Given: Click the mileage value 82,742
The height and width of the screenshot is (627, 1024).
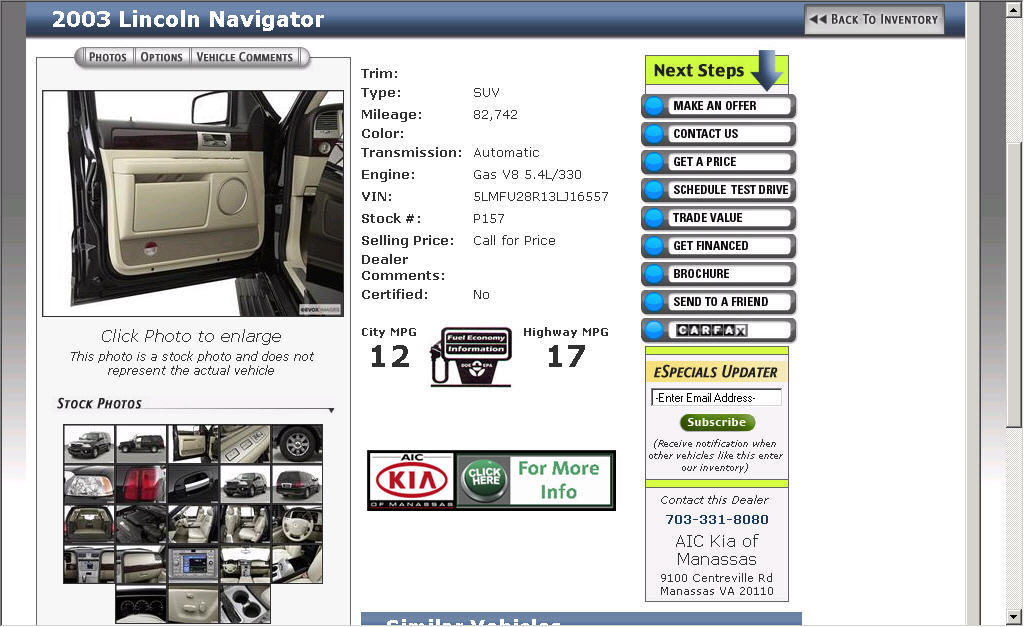Looking at the screenshot, I should click(495, 115).
